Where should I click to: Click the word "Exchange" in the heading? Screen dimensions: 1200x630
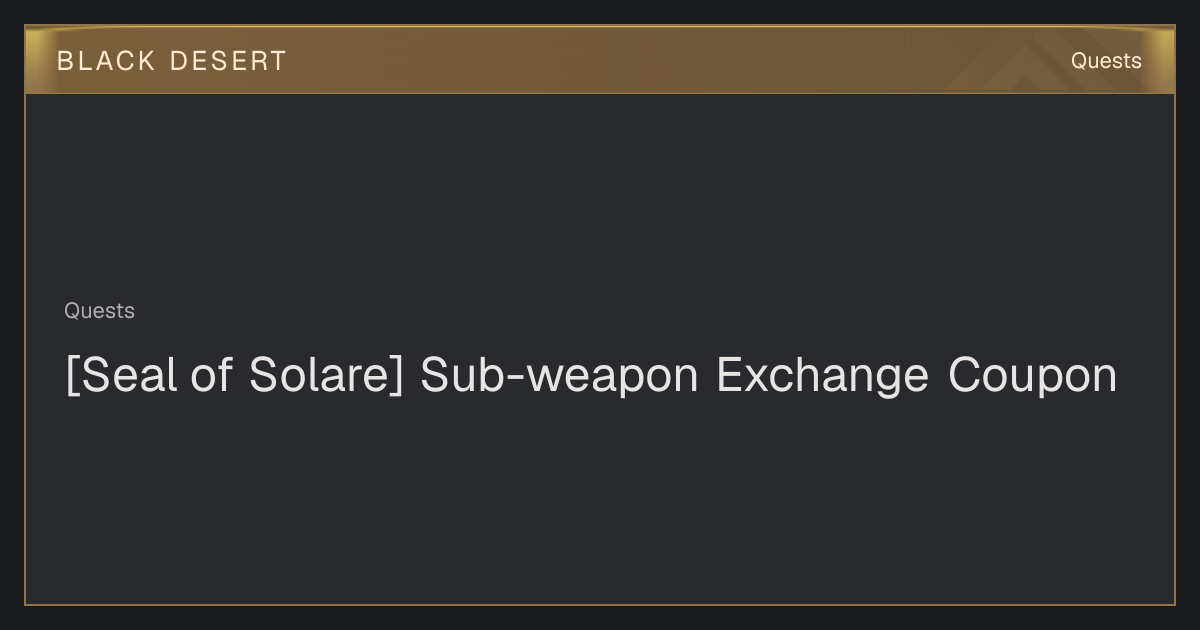822,376
